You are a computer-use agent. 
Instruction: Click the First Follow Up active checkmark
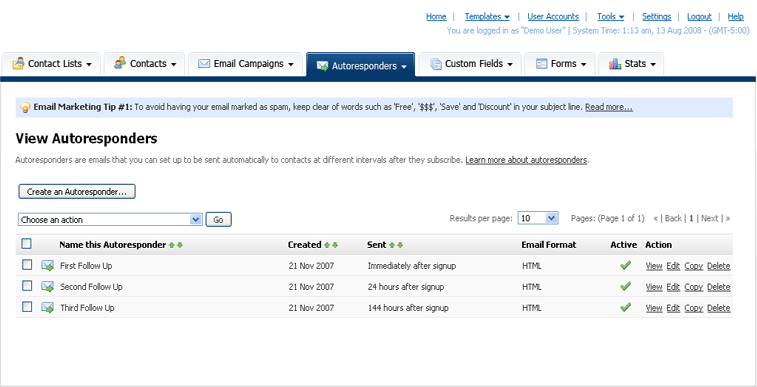[x=626, y=265]
